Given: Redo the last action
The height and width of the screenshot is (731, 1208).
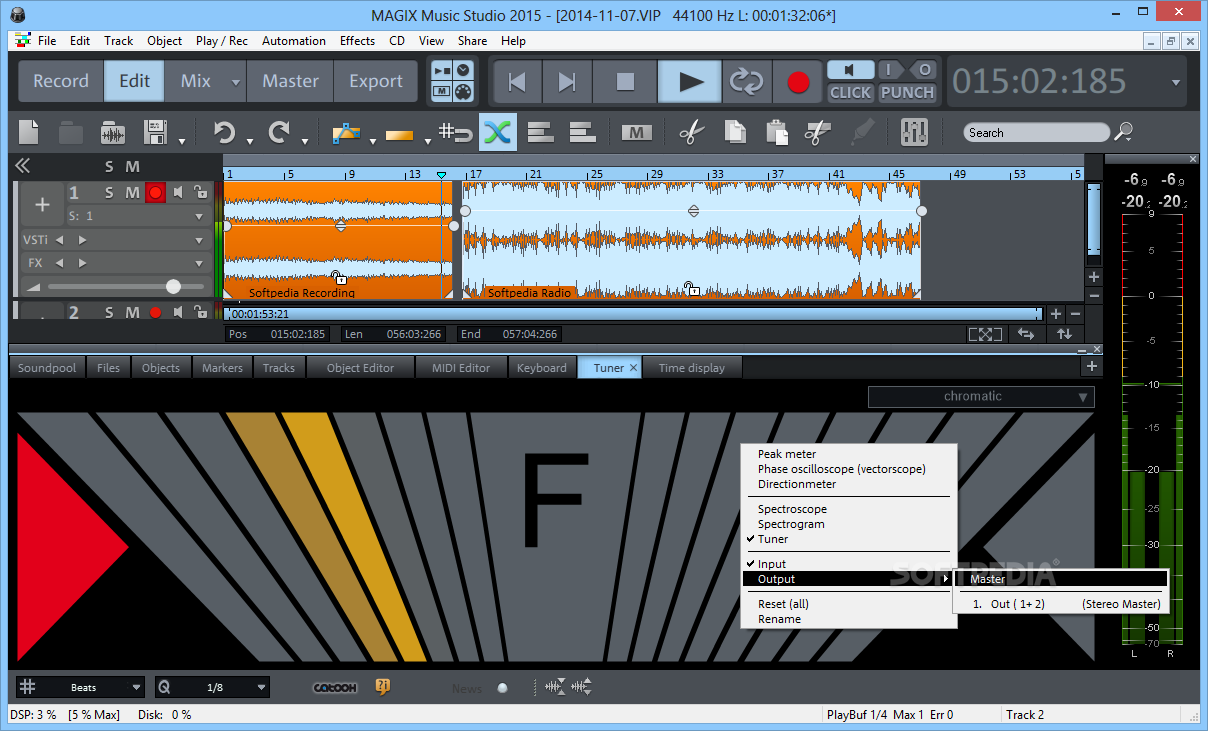Looking at the screenshot, I should pyautogui.click(x=280, y=132).
